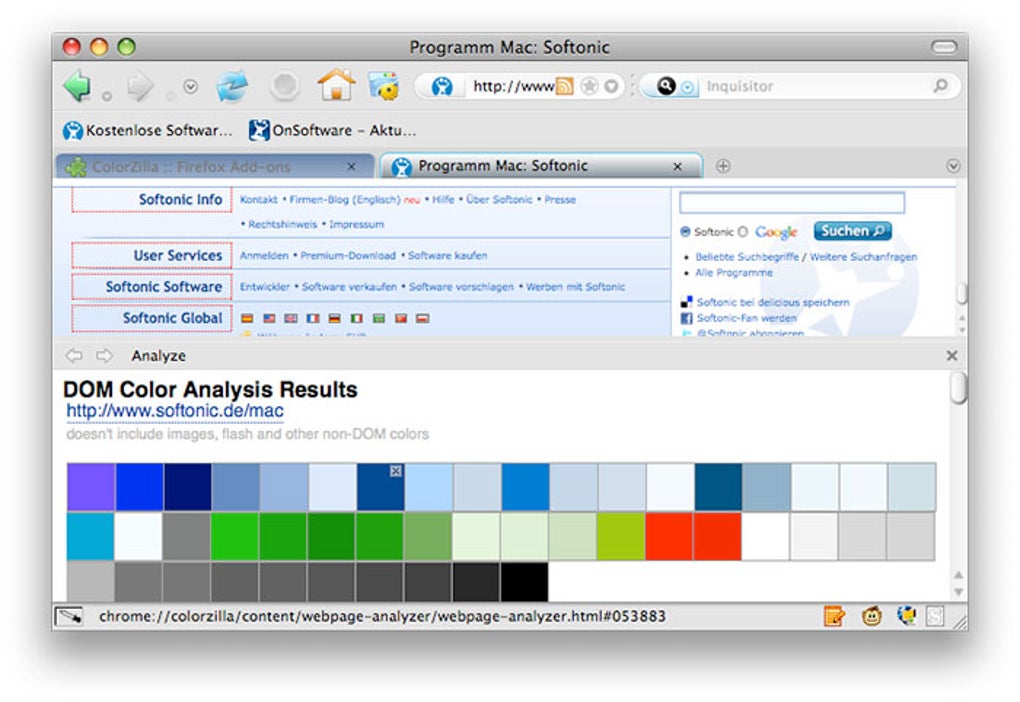
Task: Open the Alle Programme link
Action: 734,273
